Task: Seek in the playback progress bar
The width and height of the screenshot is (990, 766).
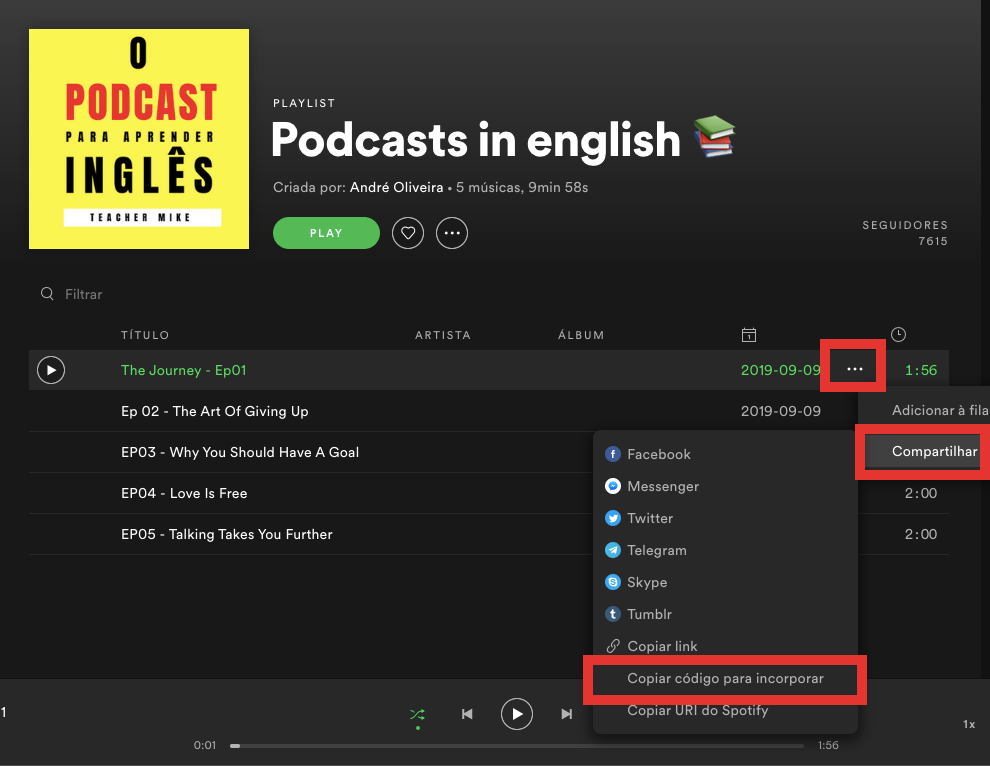Action: coord(516,746)
